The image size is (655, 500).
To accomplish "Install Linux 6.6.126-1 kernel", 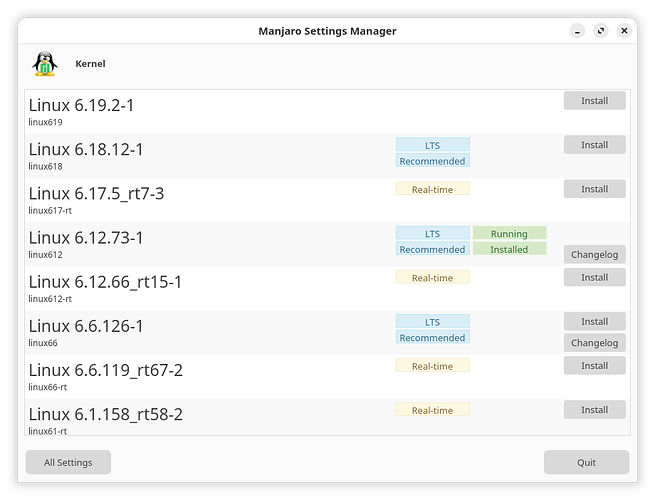I will pos(594,322).
